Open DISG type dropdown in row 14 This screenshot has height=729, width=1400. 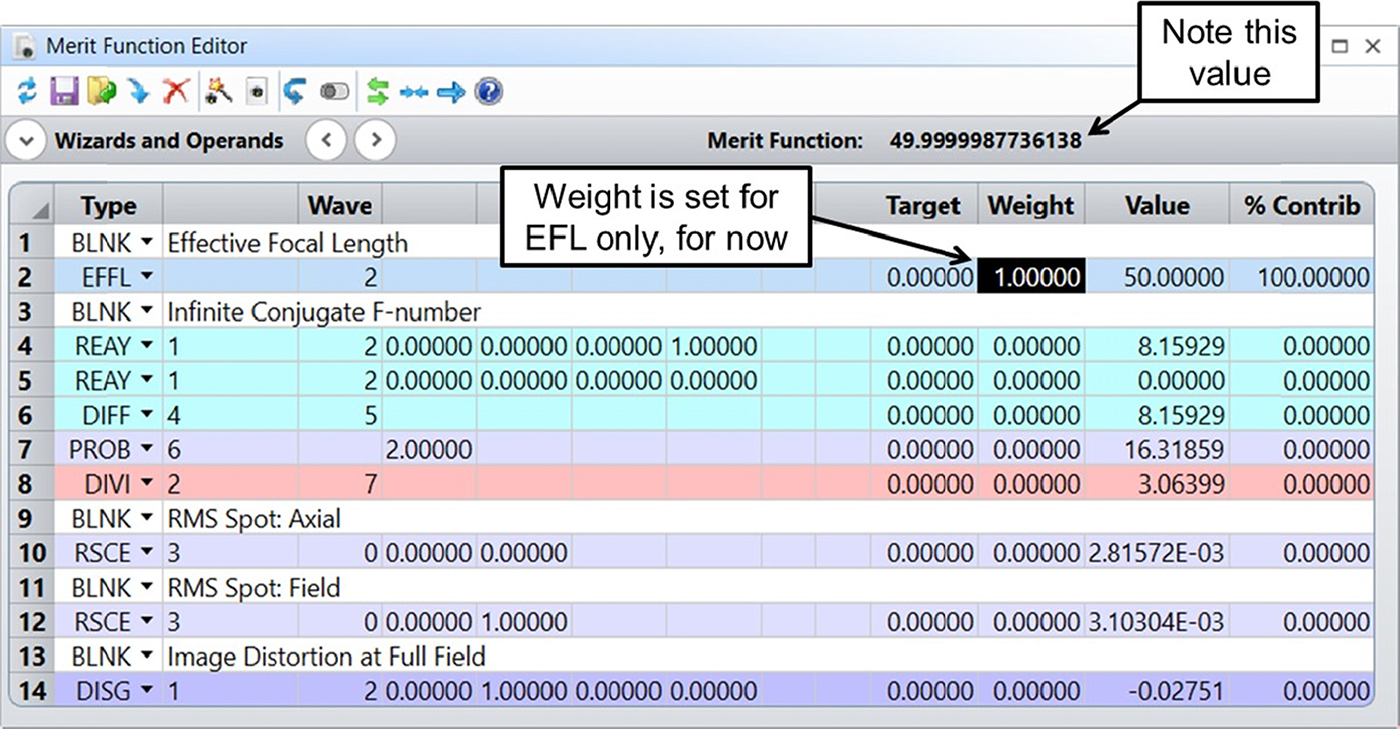tap(148, 690)
